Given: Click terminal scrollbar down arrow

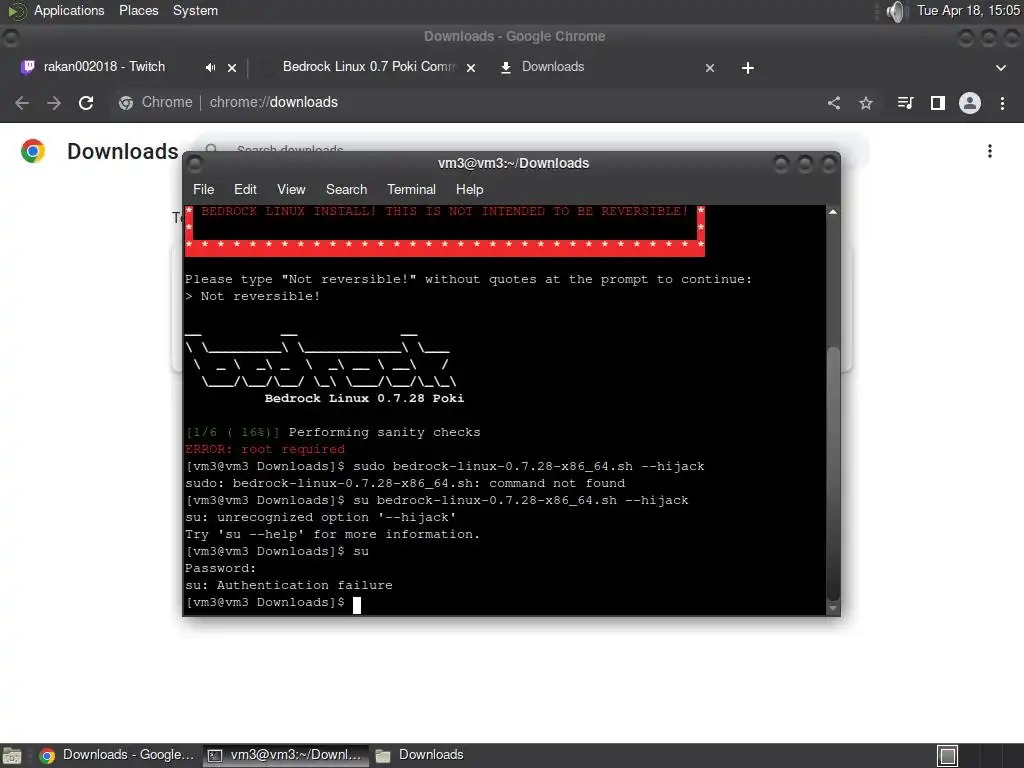Looking at the screenshot, I should pos(833,608).
